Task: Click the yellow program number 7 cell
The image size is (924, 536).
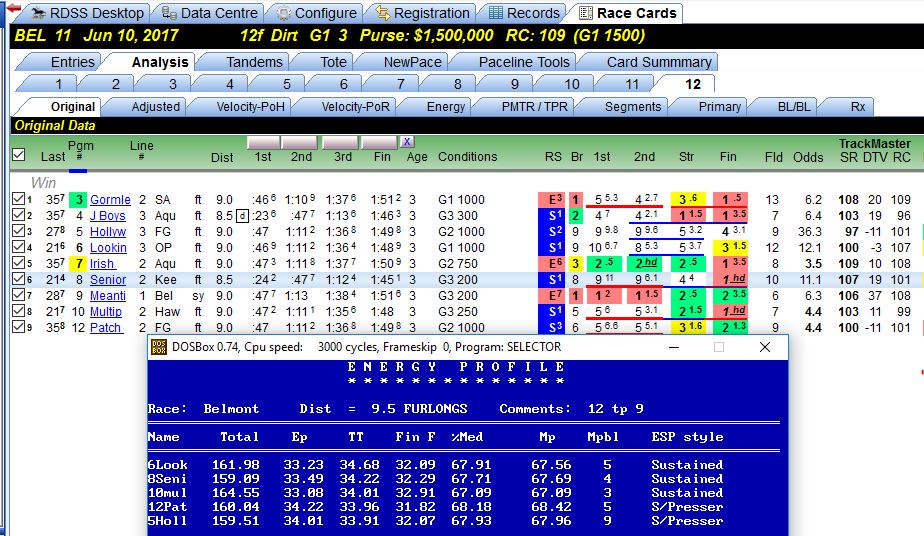Action: pos(78,263)
